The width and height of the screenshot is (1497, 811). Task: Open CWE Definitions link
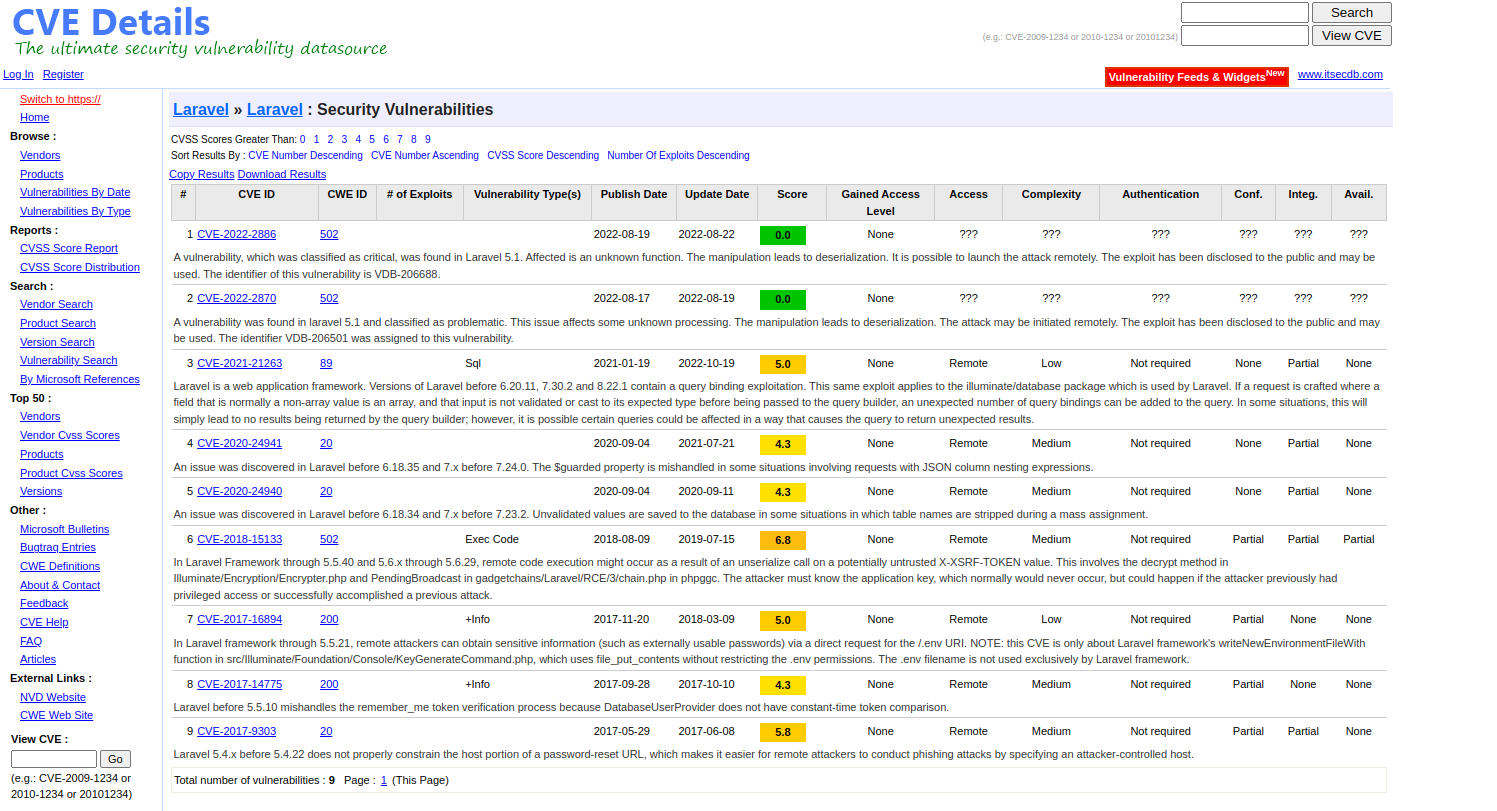point(60,566)
